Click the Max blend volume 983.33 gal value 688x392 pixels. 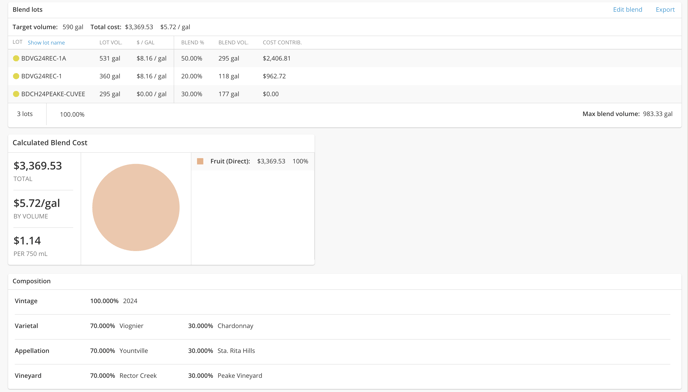657,114
